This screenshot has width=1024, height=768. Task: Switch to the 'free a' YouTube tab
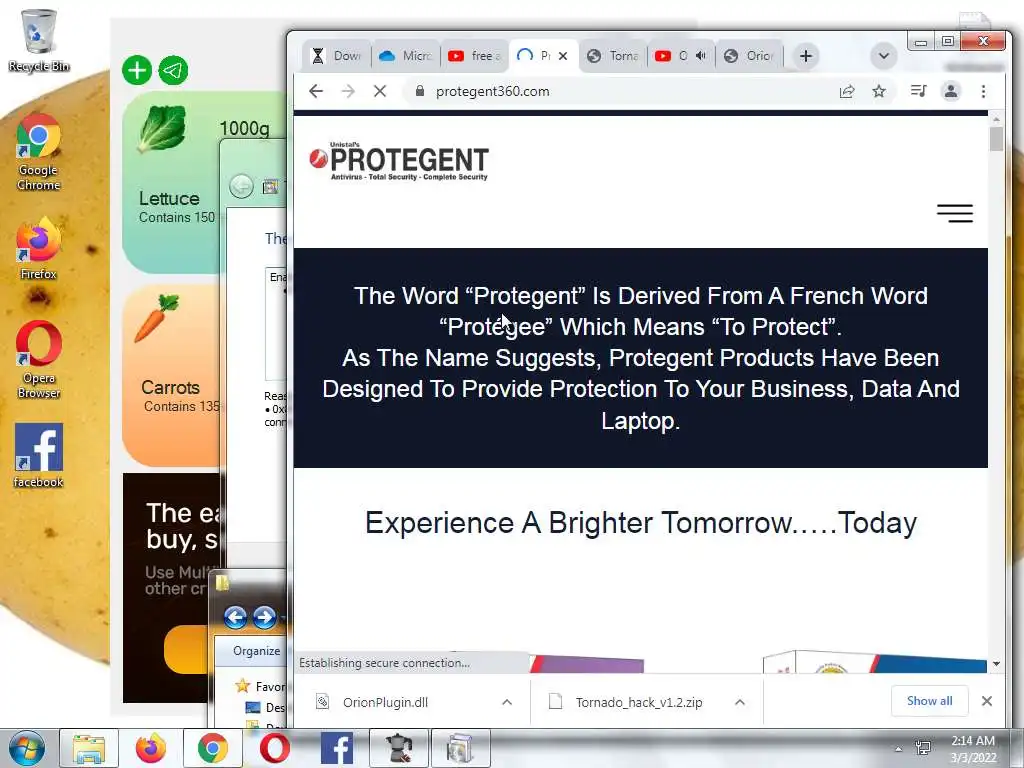point(475,56)
